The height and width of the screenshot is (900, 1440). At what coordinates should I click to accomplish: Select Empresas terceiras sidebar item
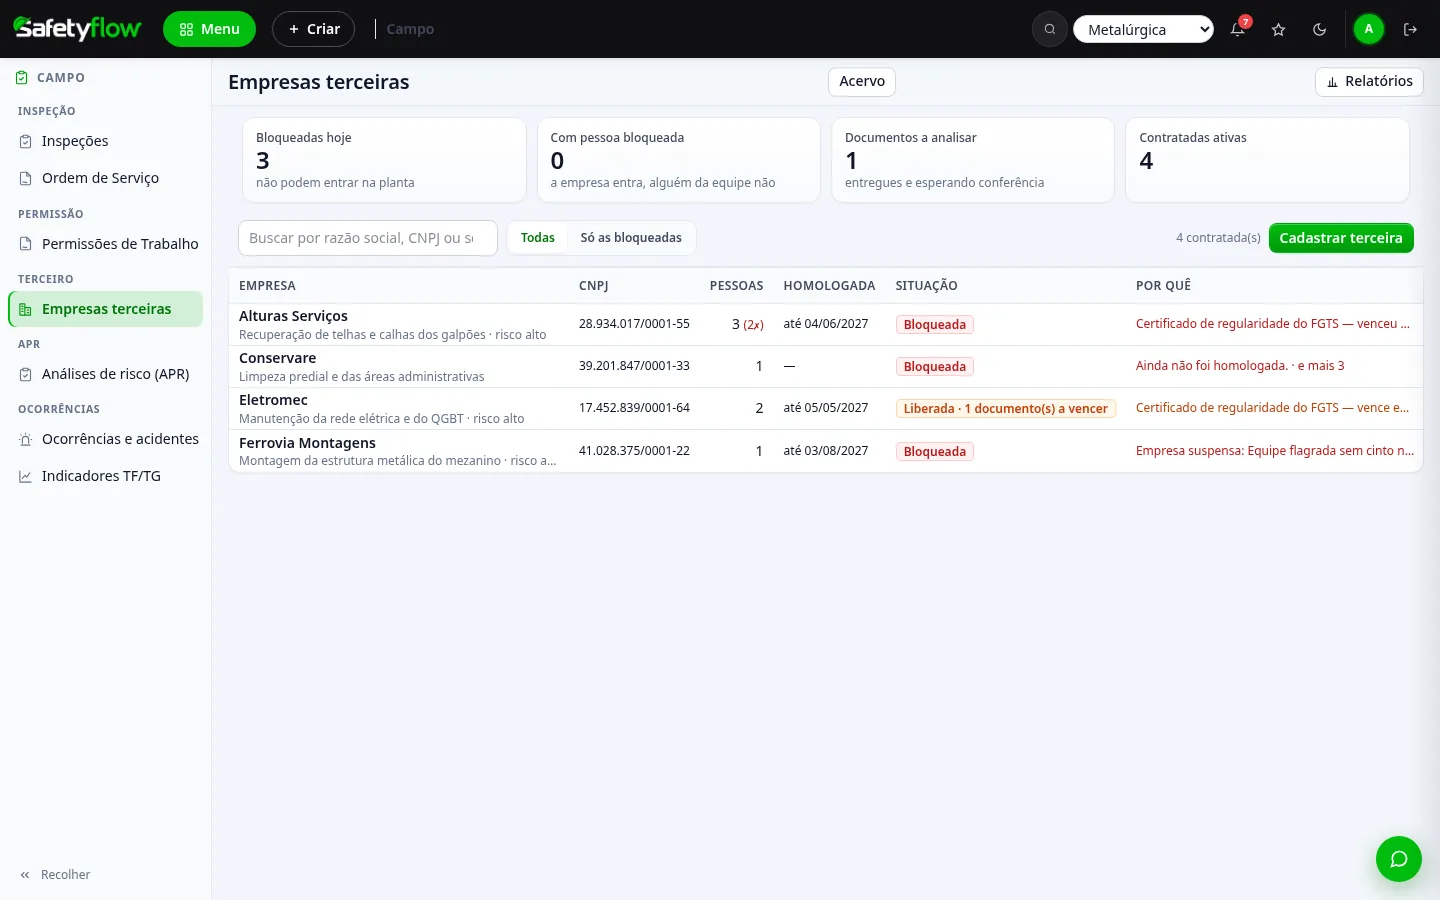point(106,309)
